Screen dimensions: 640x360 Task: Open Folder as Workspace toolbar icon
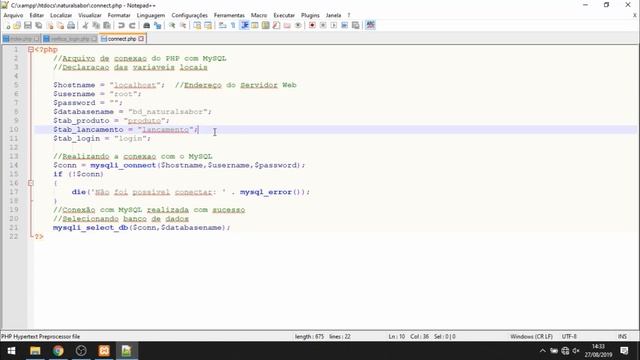point(287,25)
